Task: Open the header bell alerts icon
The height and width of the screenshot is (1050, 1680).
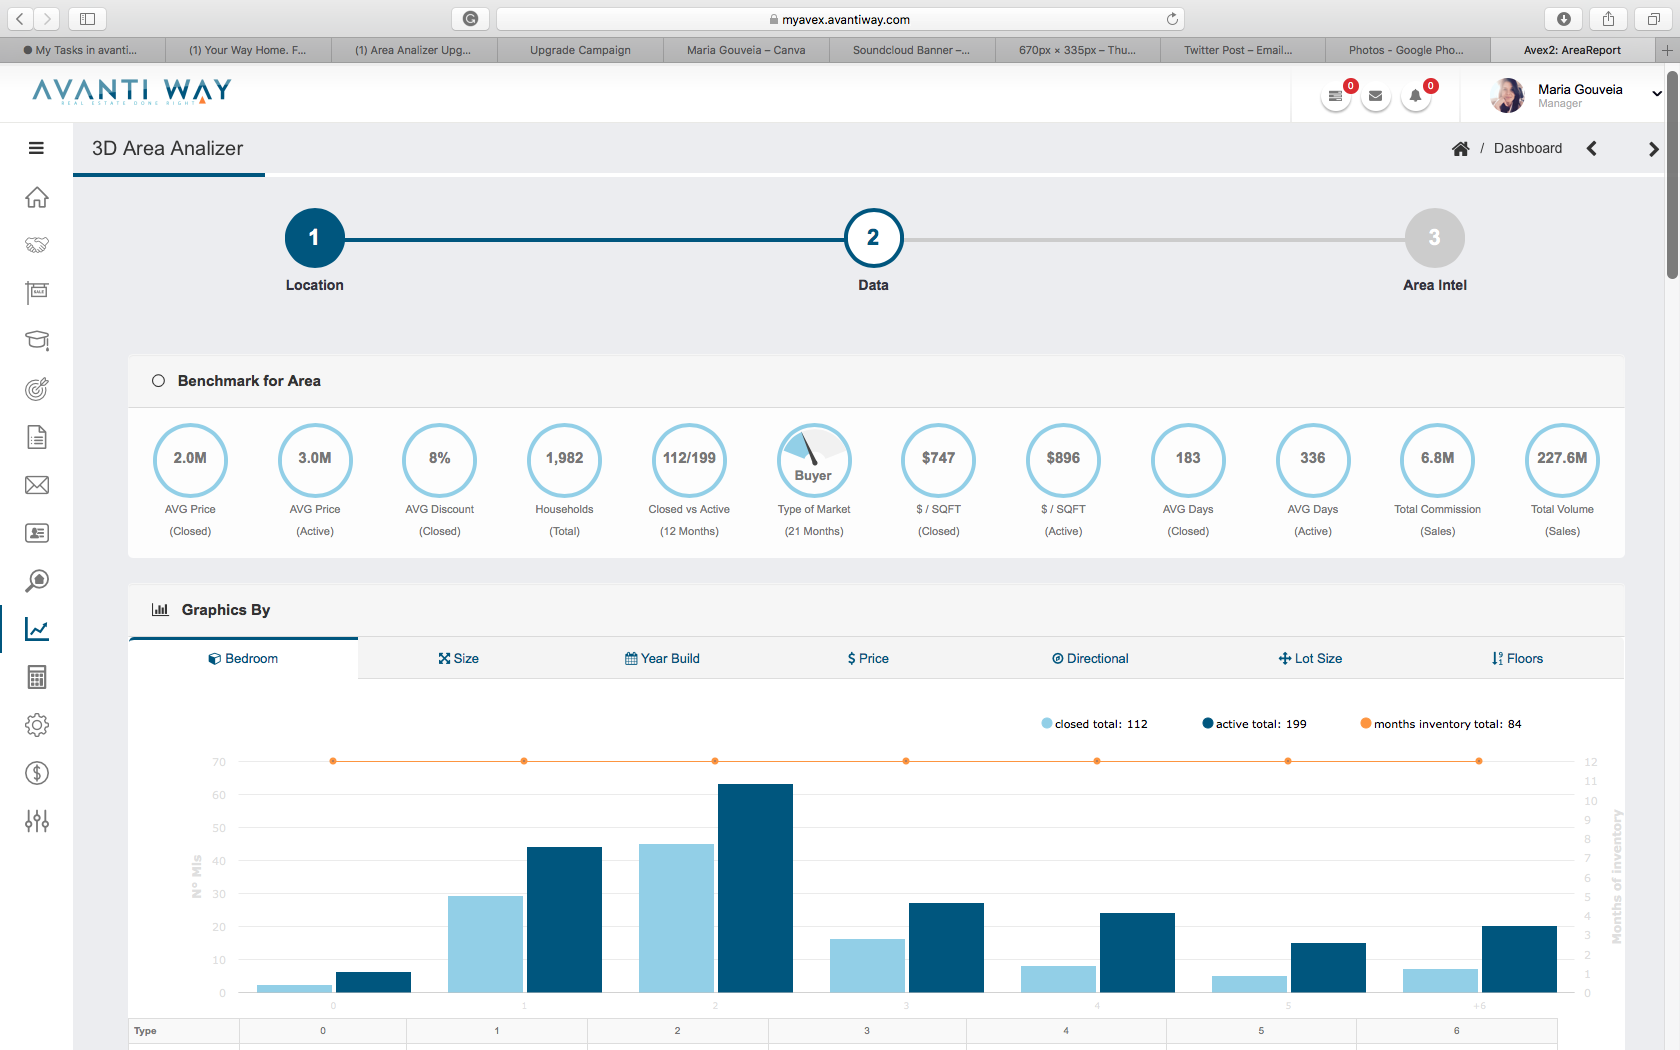Action: point(1416,96)
